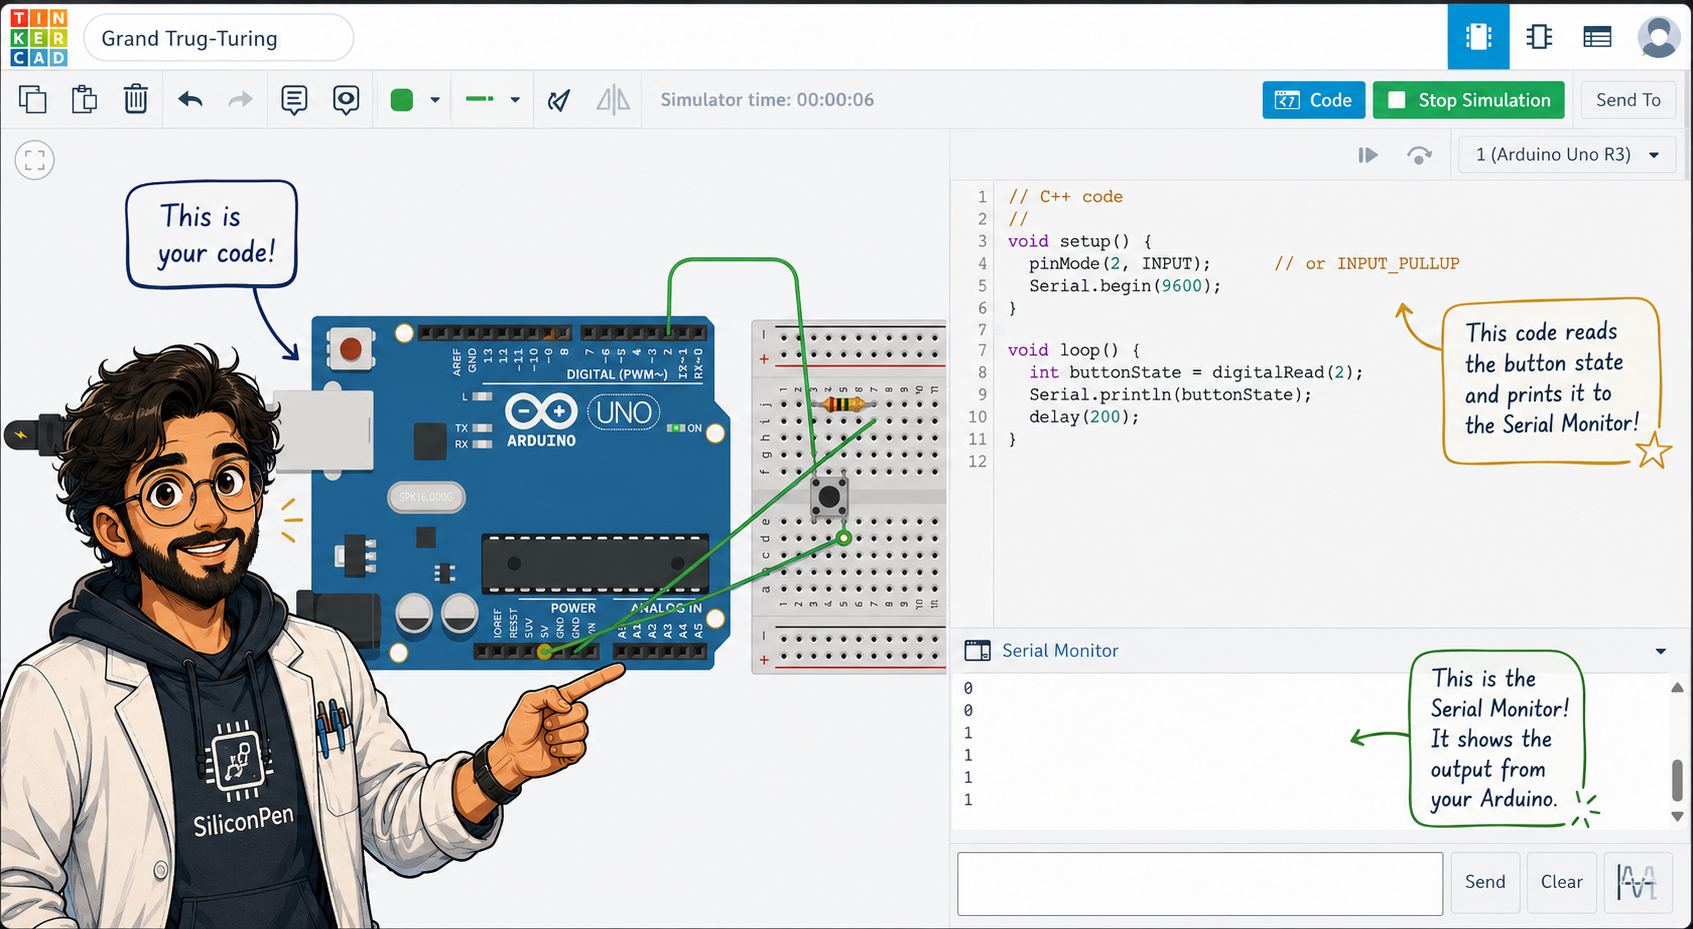The image size is (1693, 929).
Task: Open the notes annotation tool
Action: tap(294, 99)
